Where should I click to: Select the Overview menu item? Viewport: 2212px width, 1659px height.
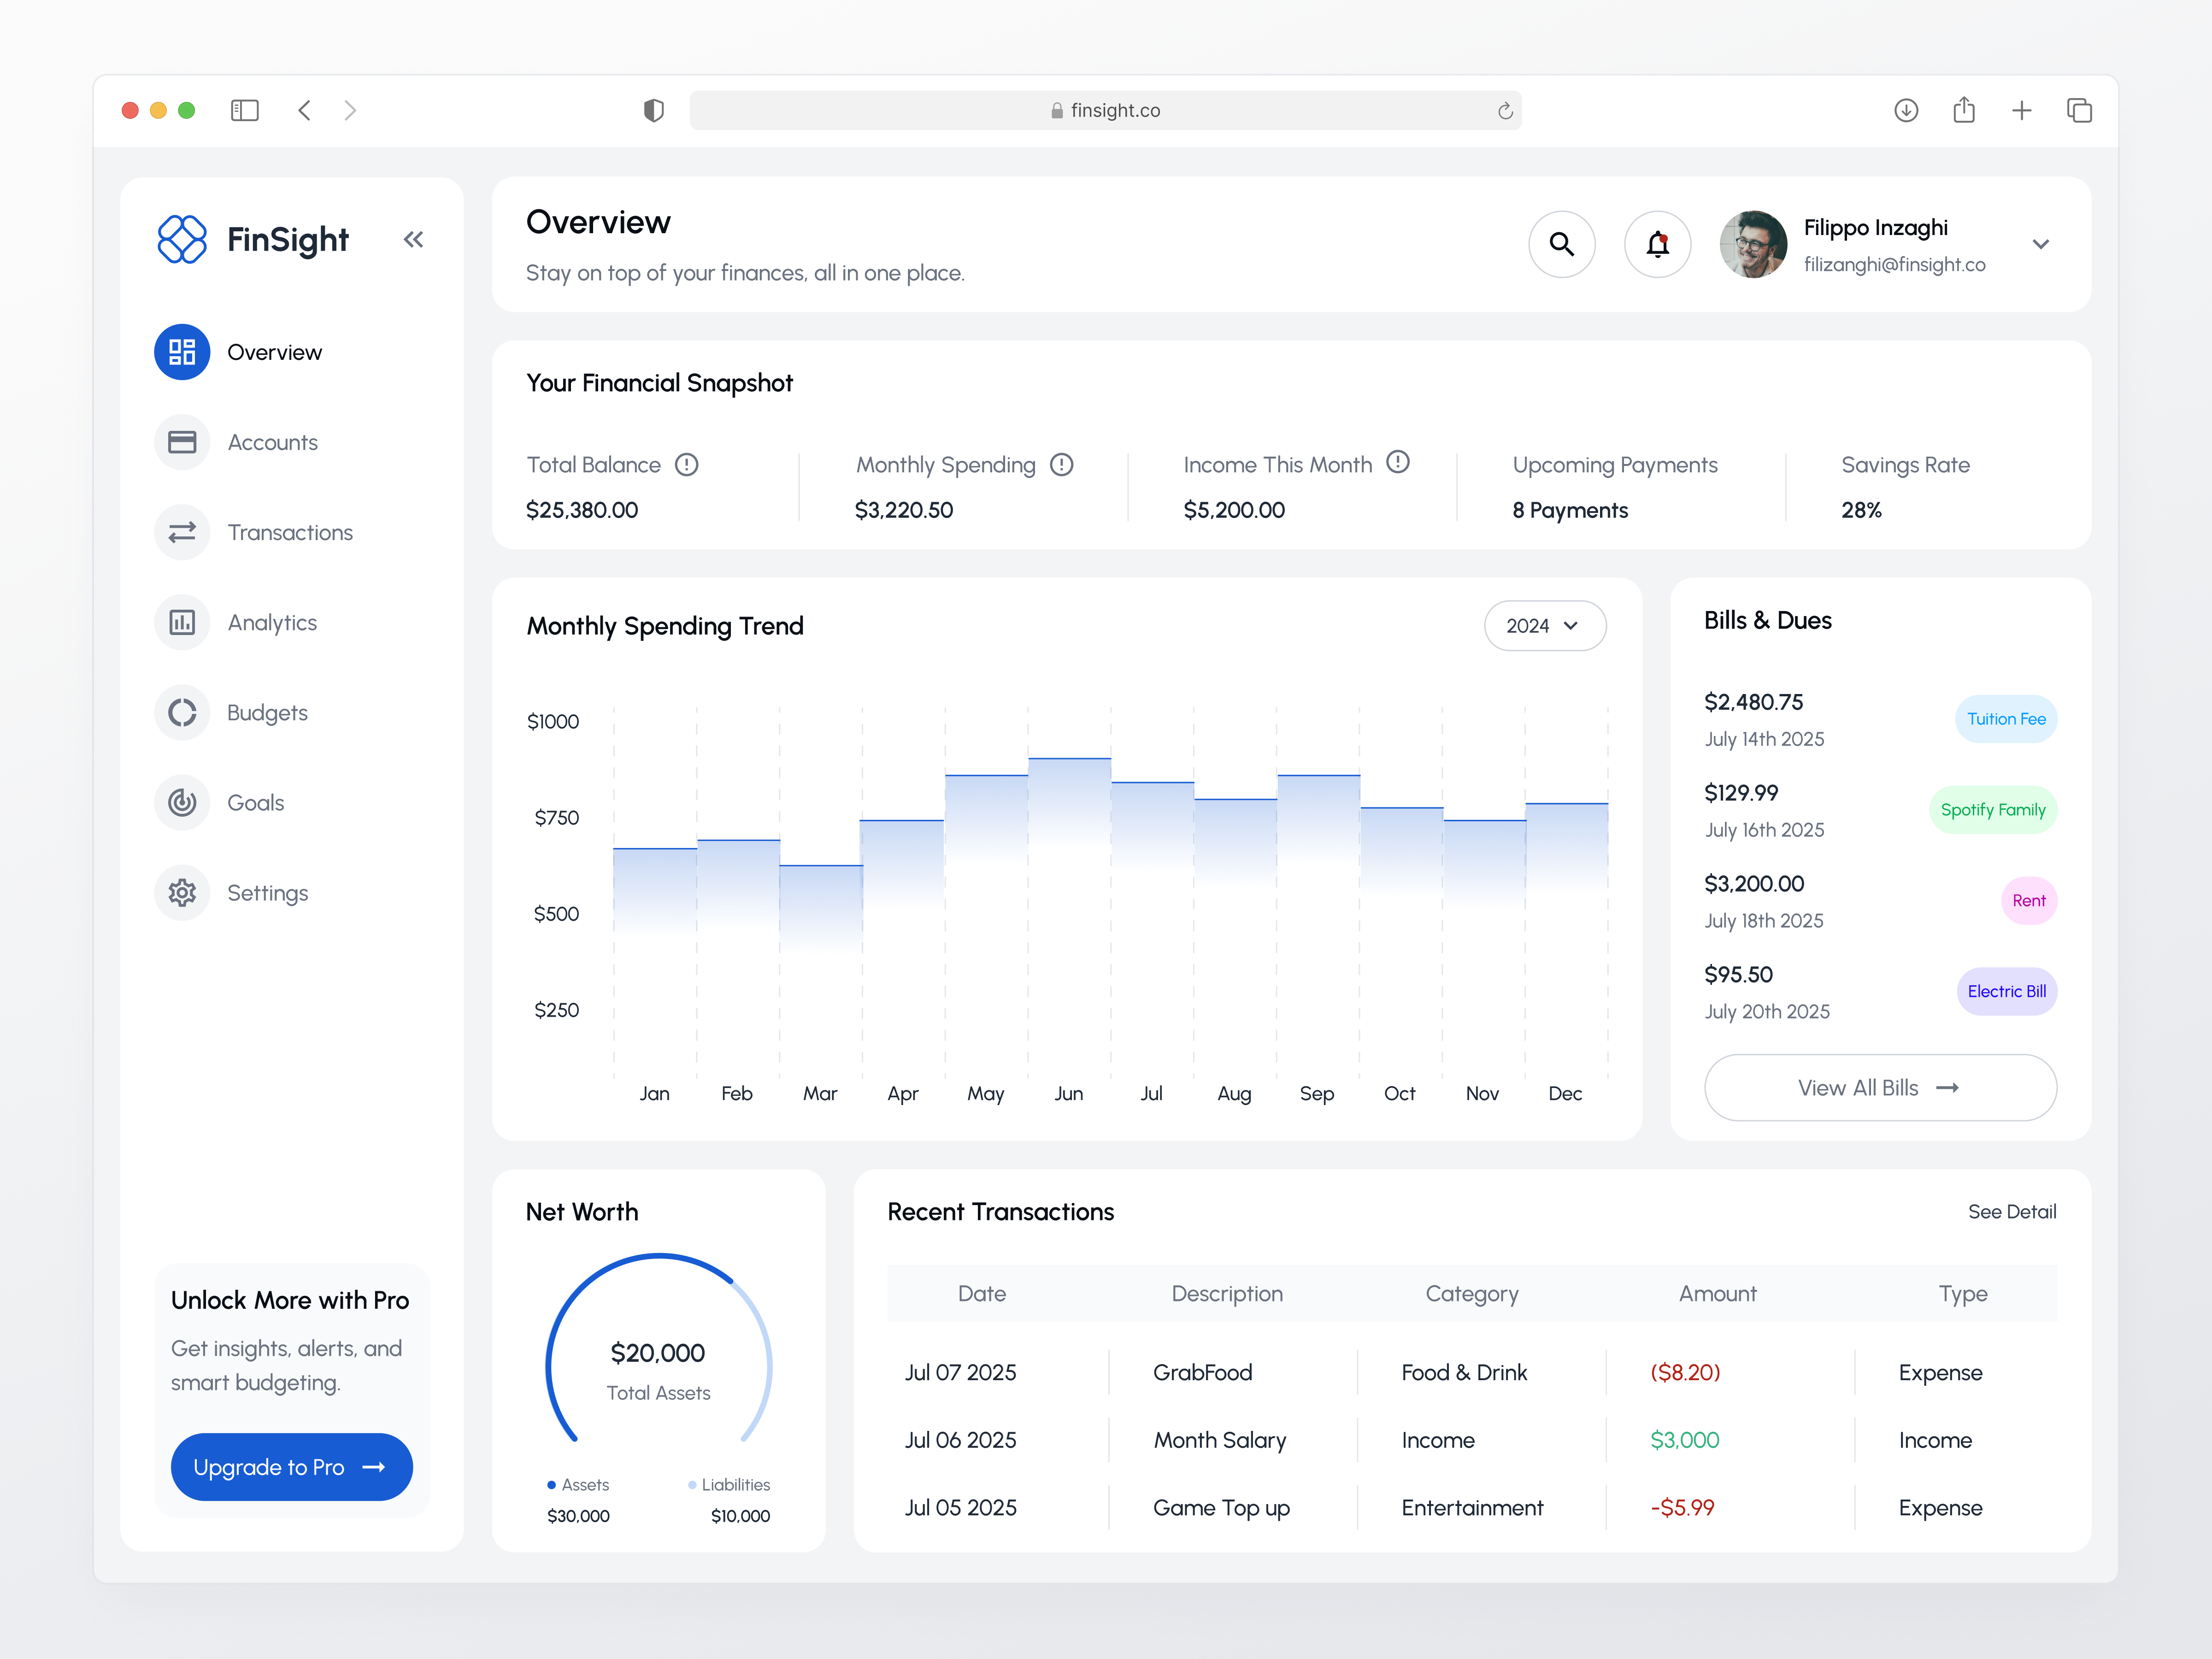(275, 351)
